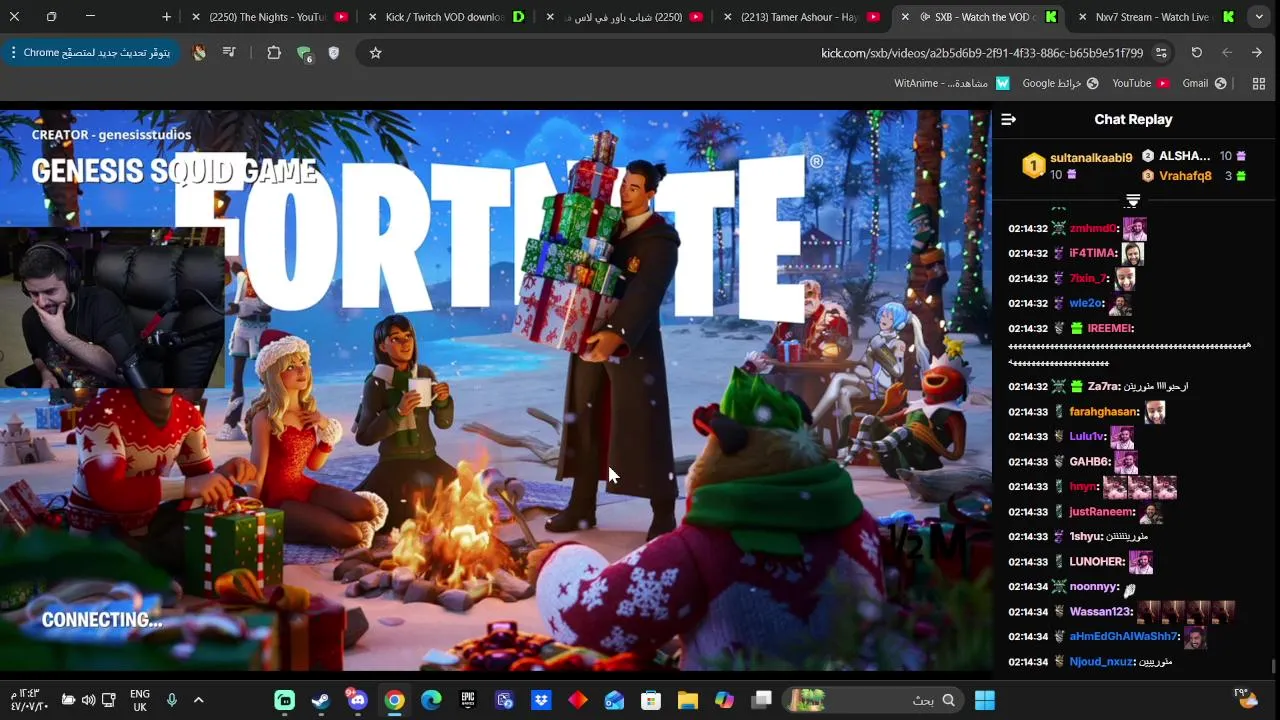Switch to Nxv7 Stream tab
1280x720 pixels.
tap(1155, 17)
